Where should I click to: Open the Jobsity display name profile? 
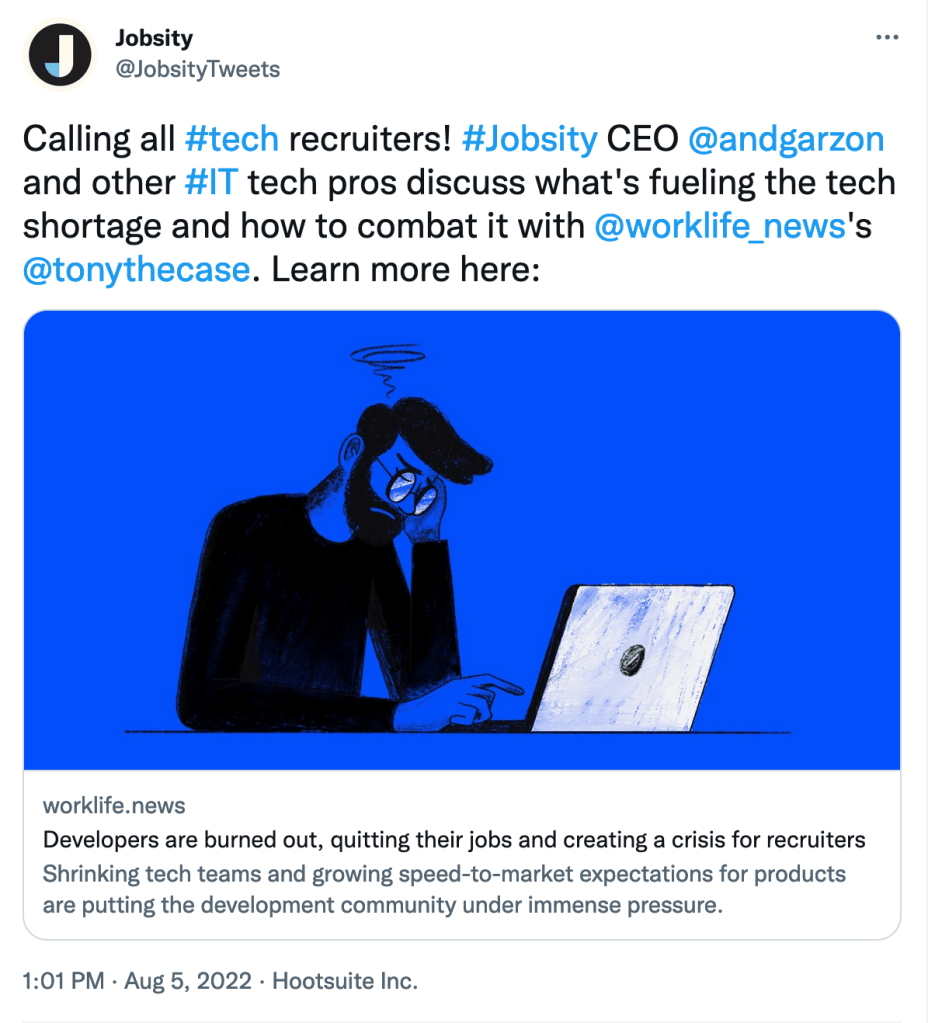coord(154,38)
